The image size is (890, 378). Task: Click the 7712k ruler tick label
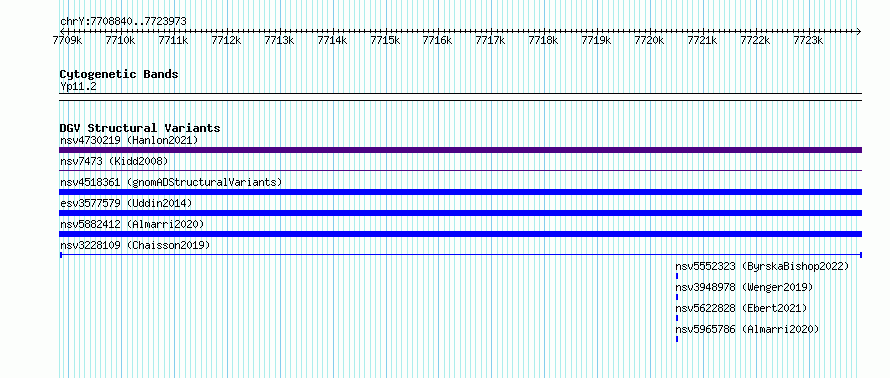pyautogui.click(x=226, y=40)
